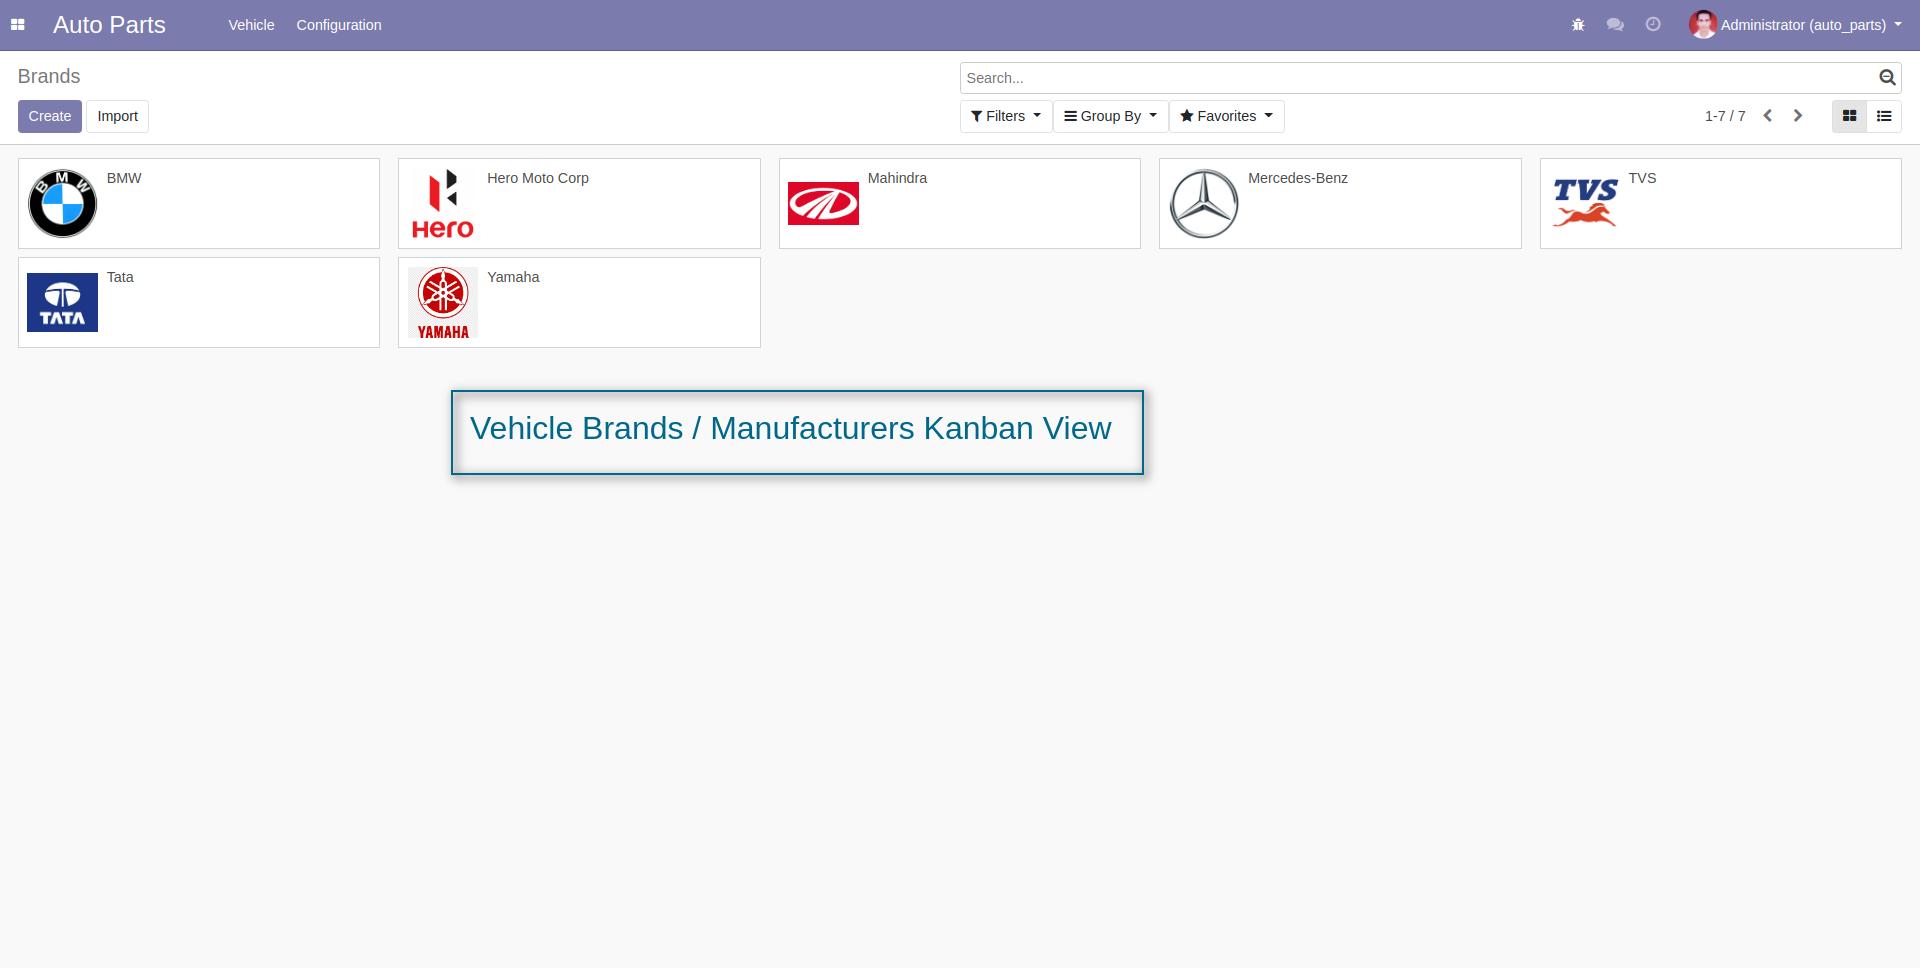Click the Auto Parts app title

[109, 25]
